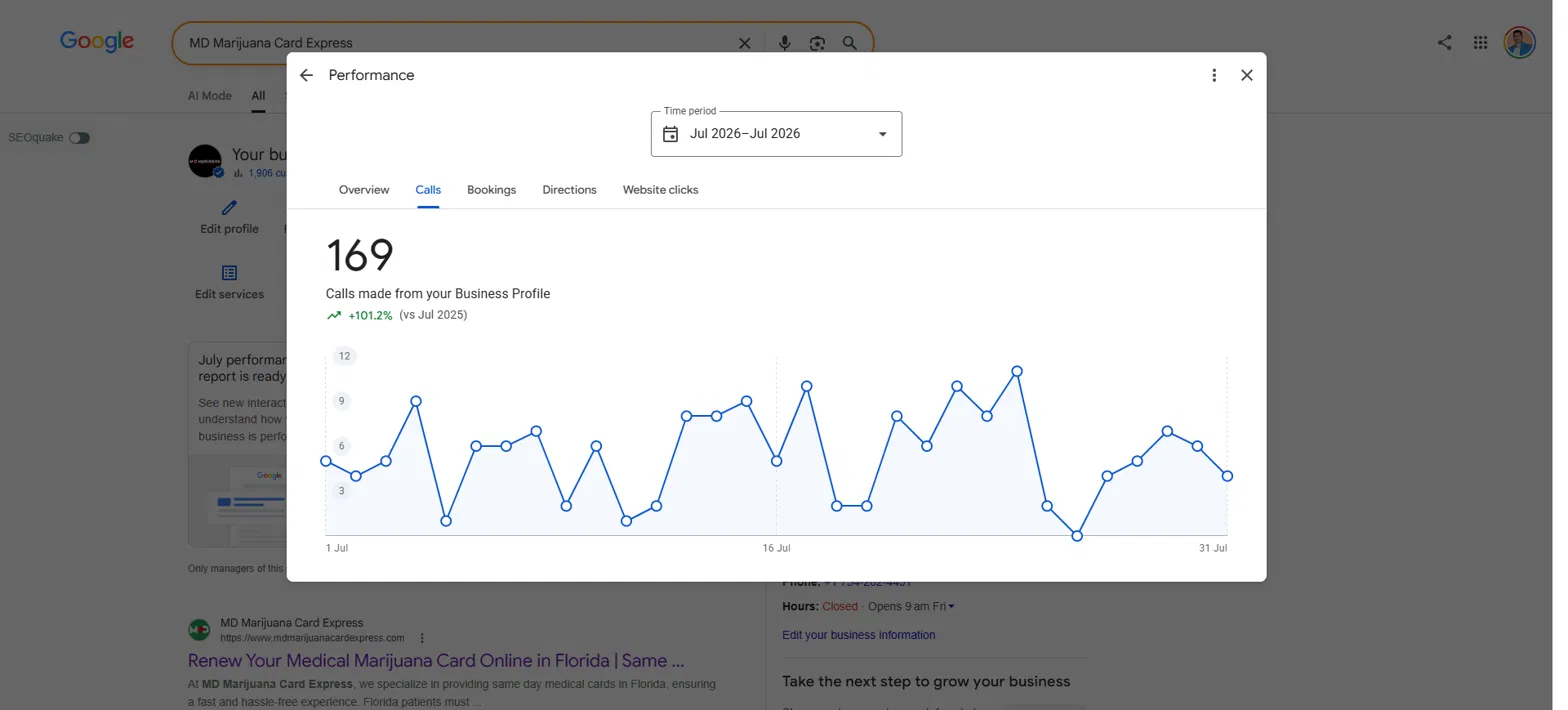Click the +101.2% green trend arrow
Image resolution: width=1568 pixels, height=710 pixels.
(334, 315)
